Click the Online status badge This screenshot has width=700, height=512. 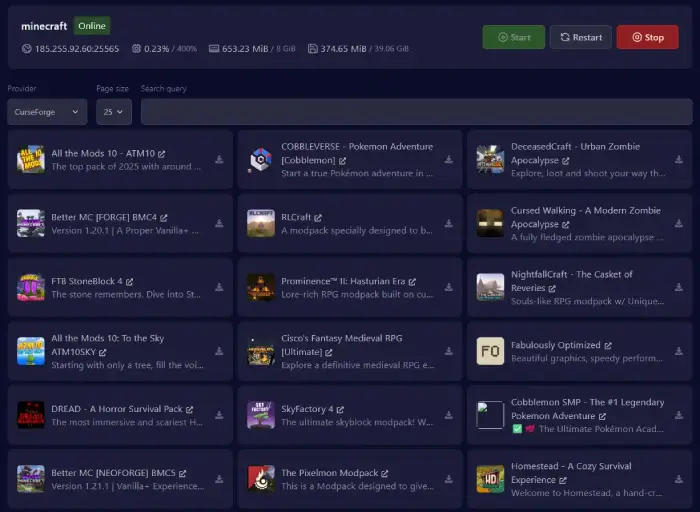pyautogui.click(x=92, y=26)
